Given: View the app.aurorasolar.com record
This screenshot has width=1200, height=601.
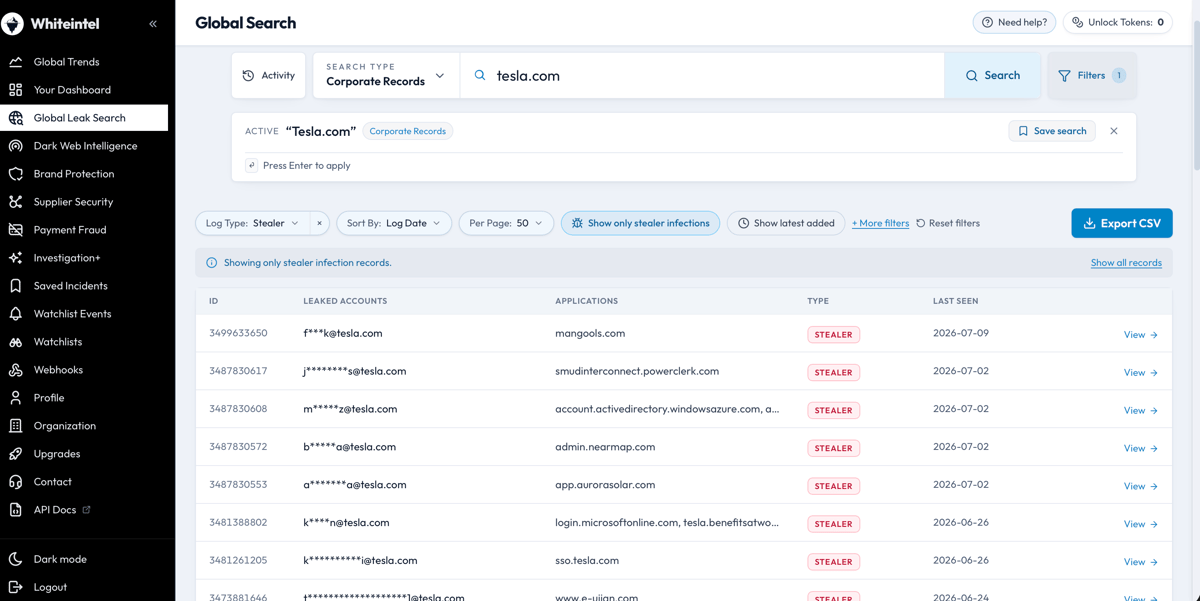Looking at the screenshot, I should (x=1140, y=486).
